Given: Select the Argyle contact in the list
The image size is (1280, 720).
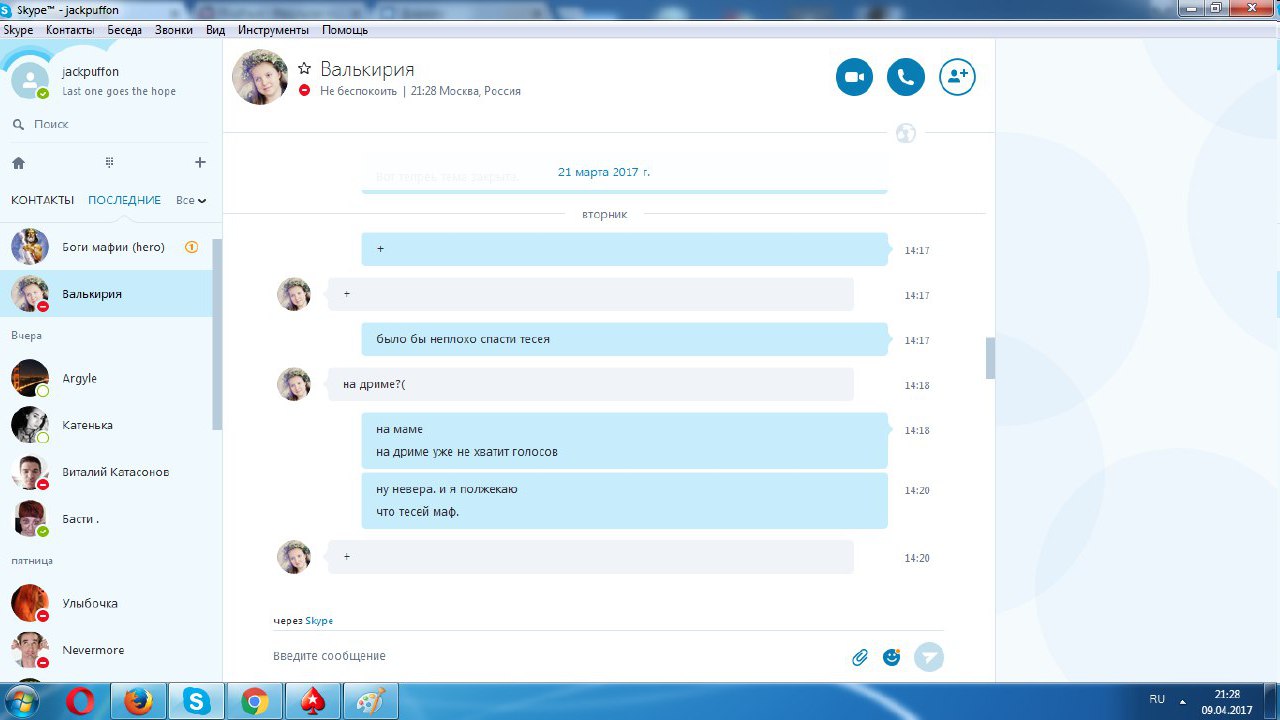Looking at the screenshot, I should point(80,379).
